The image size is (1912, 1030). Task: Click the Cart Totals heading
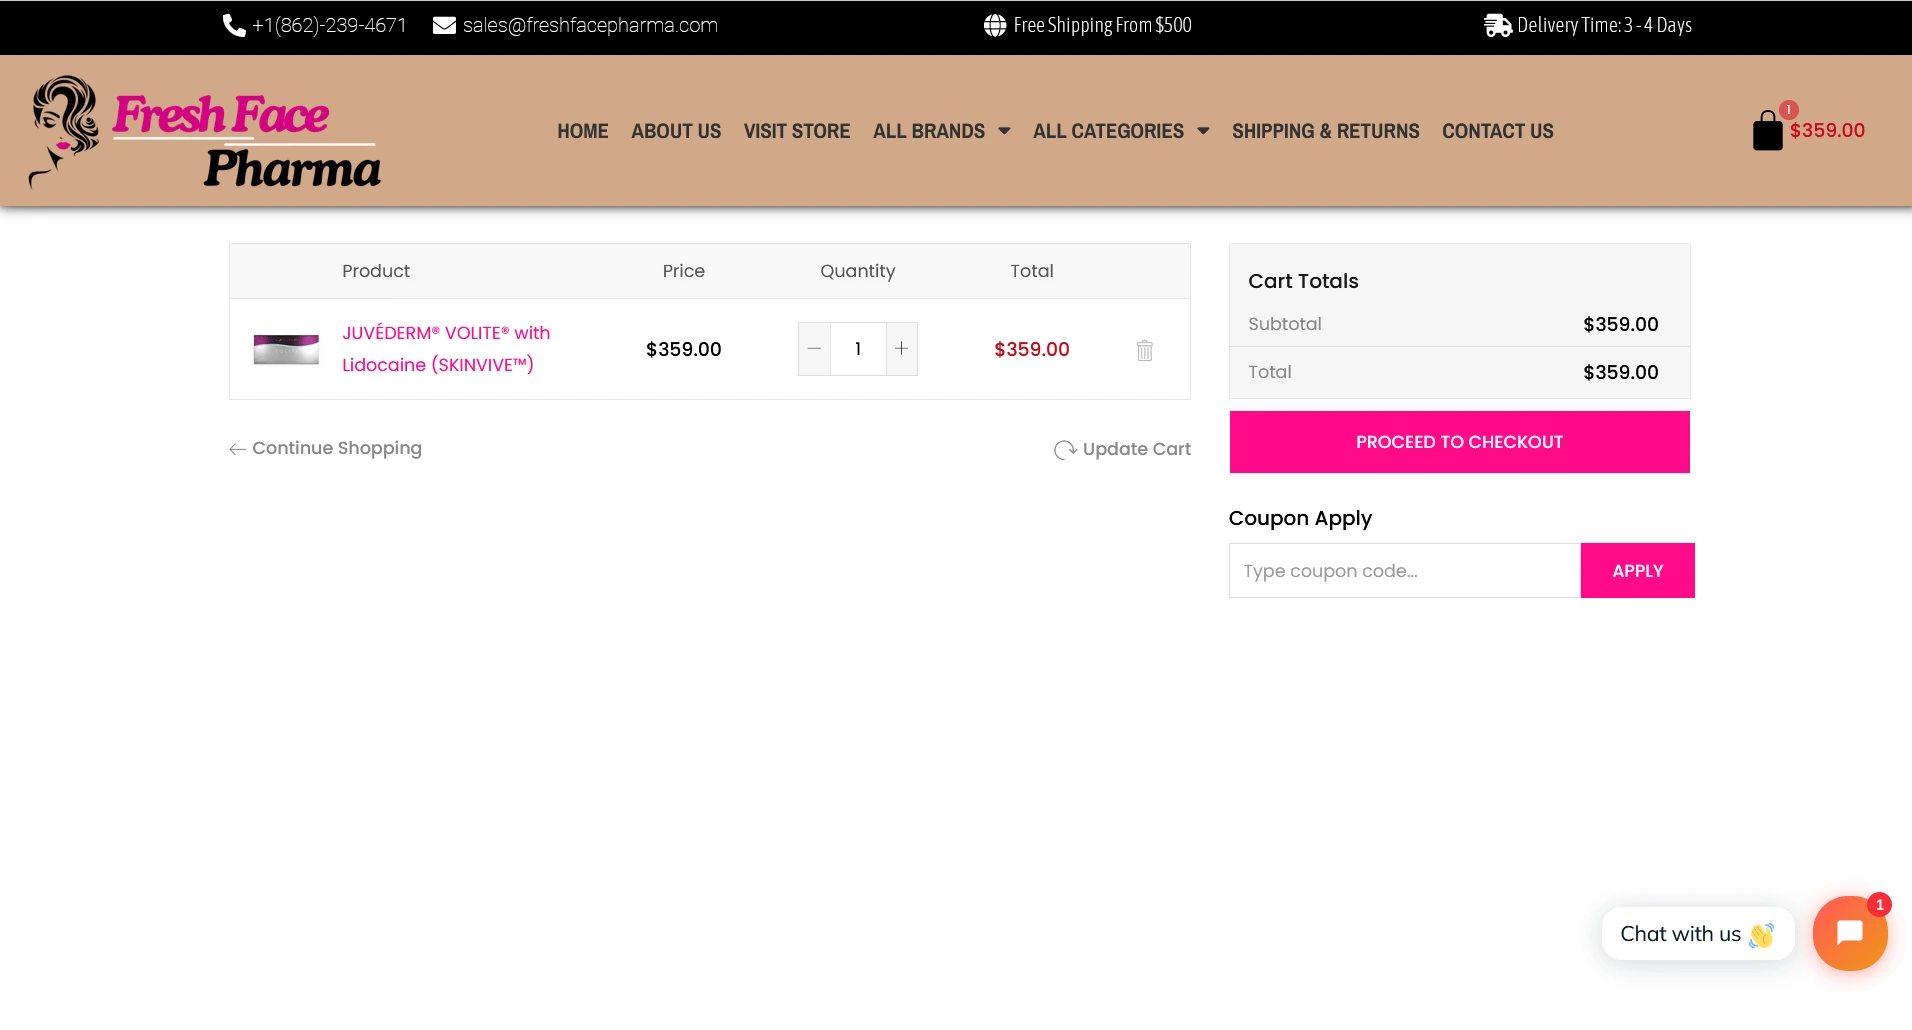pos(1303,281)
